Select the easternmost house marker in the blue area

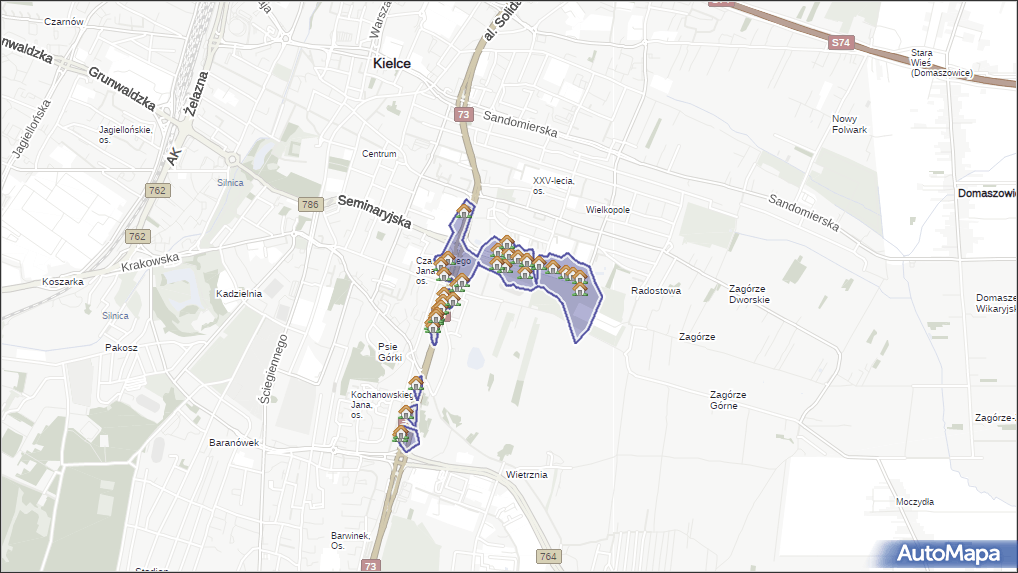pos(579,289)
